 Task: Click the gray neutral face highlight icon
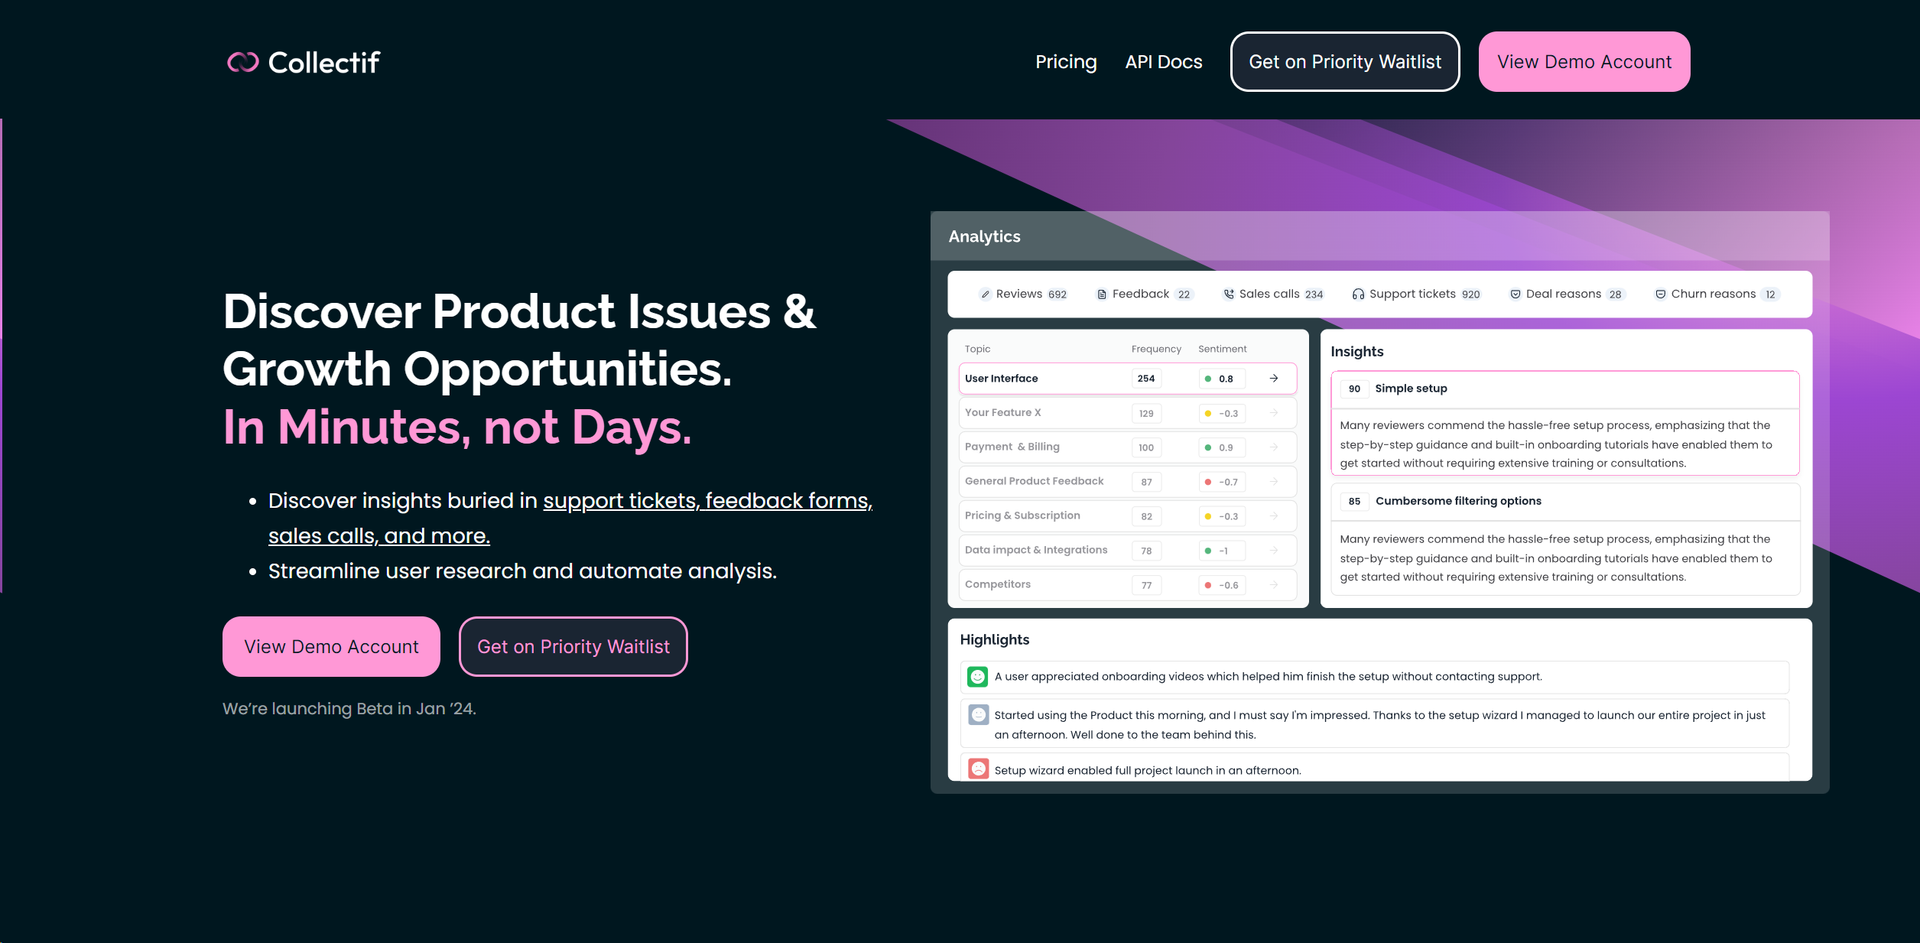978,715
